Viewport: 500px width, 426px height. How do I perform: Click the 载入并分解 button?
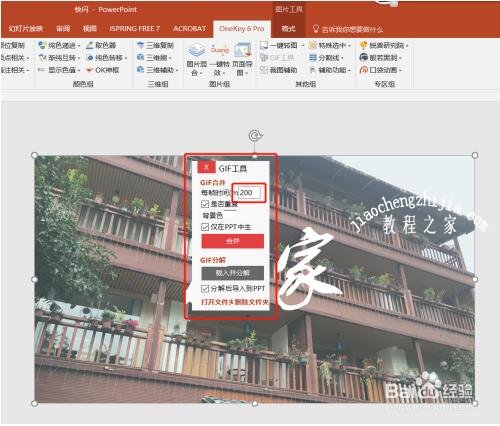pos(233,273)
